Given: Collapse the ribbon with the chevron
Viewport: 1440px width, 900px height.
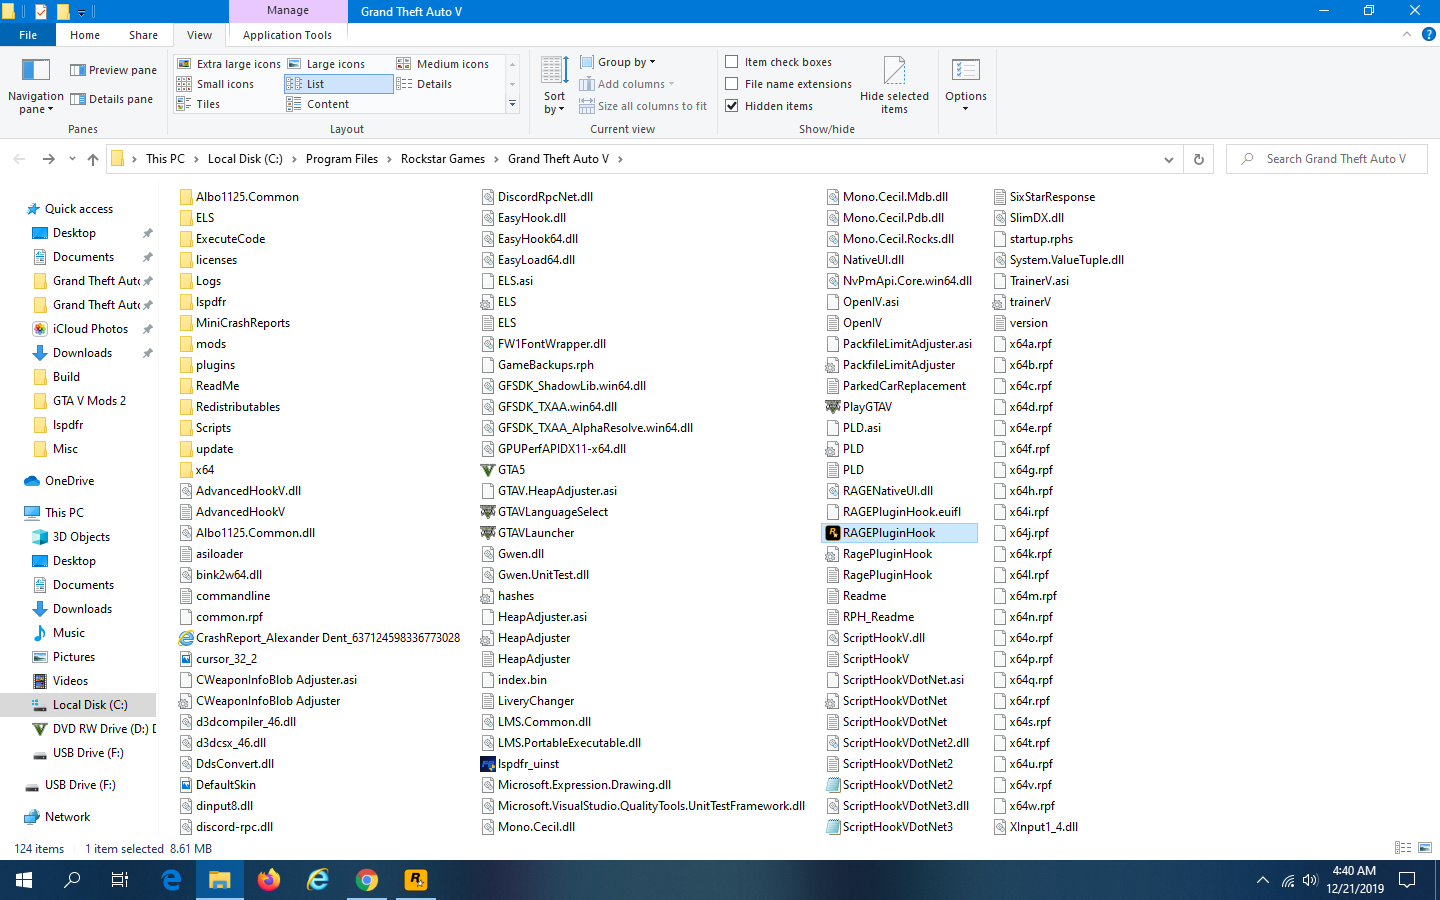Looking at the screenshot, I should (1407, 34).
